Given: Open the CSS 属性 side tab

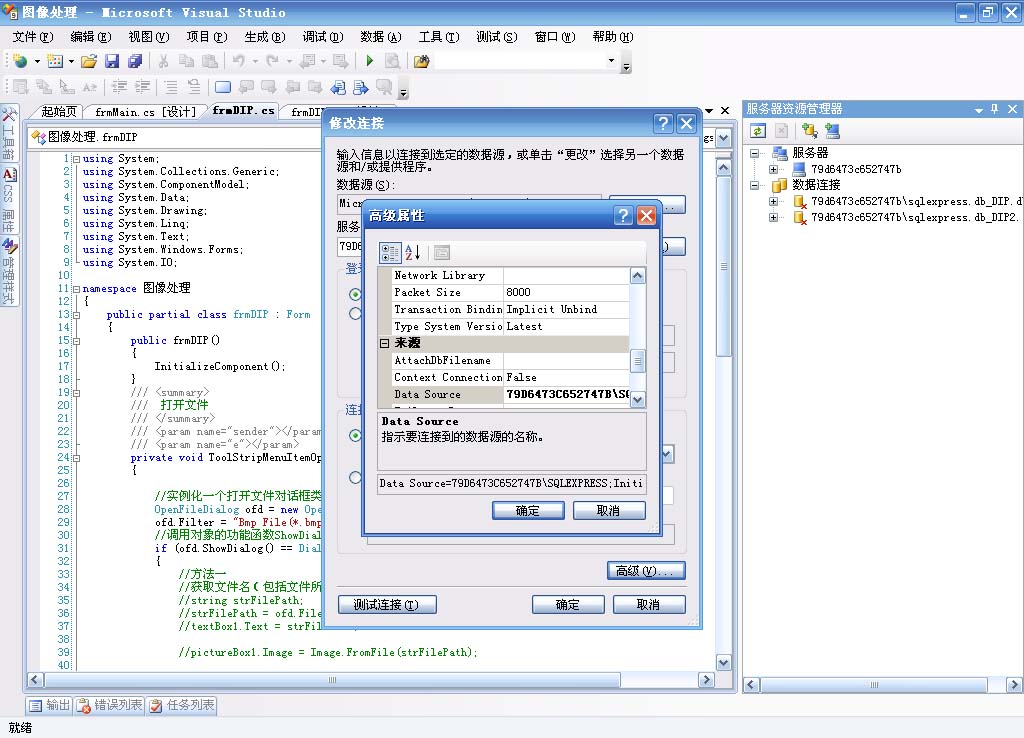Looking at the screenshot, I should pyautogui.click(x=8, y=201).
